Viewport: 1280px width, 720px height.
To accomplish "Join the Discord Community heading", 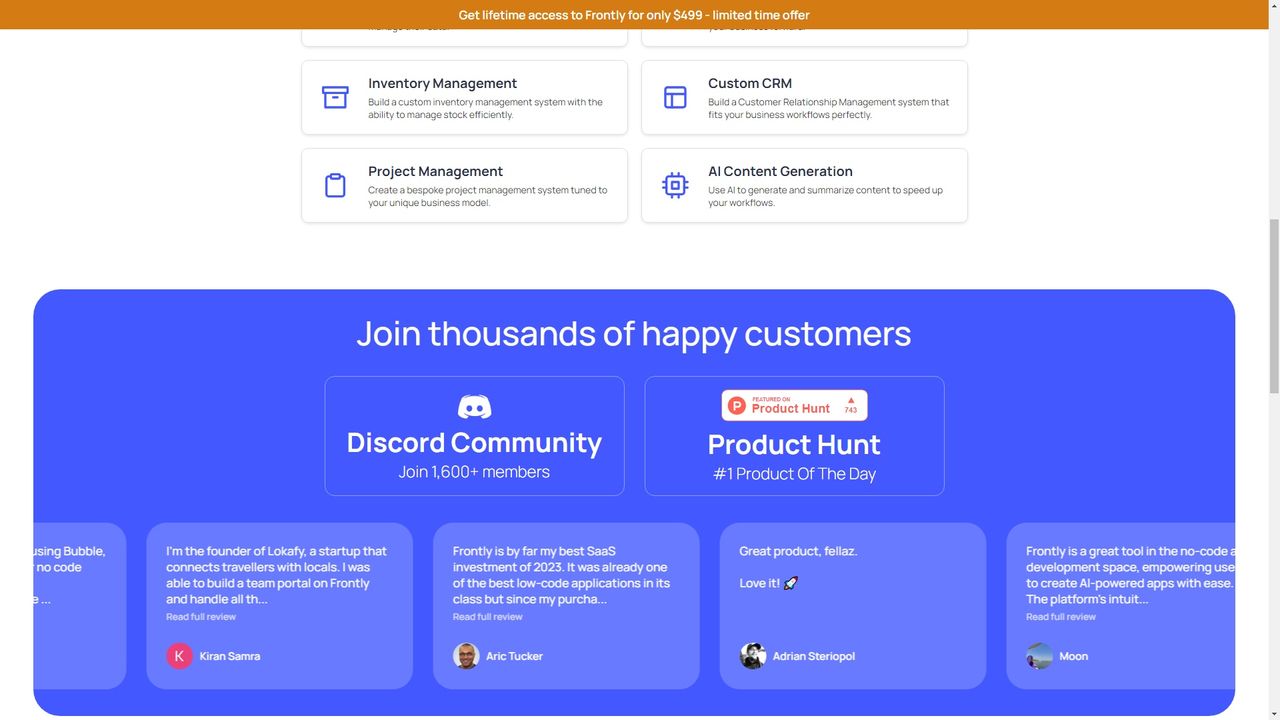I will point(474,442).
